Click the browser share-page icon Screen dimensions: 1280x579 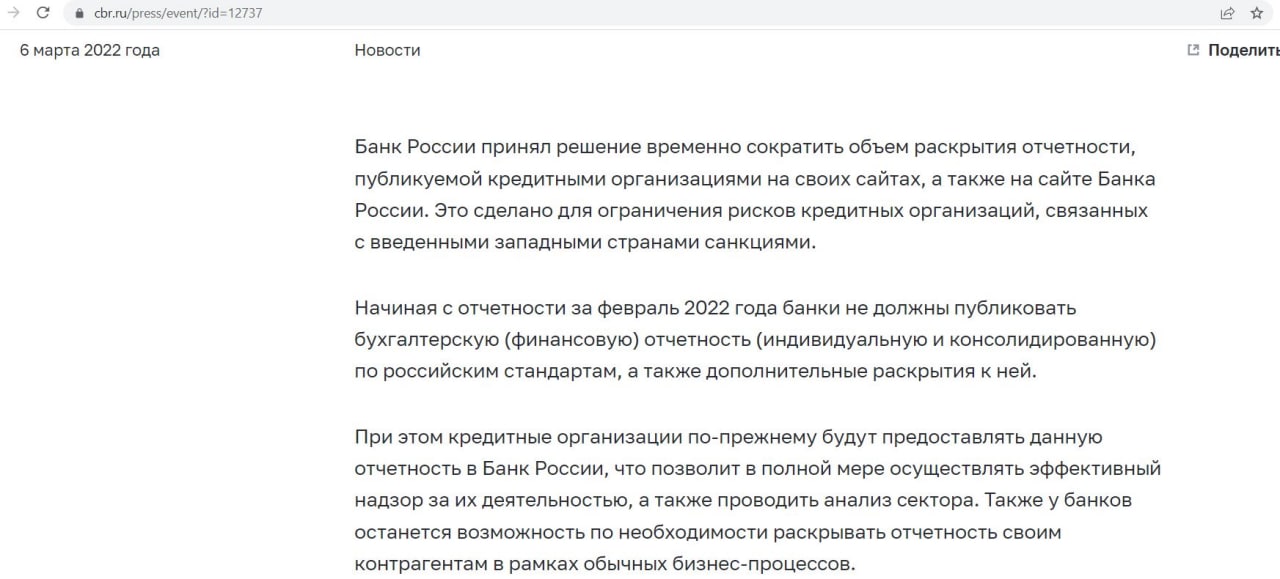[x=1227, y=14]
